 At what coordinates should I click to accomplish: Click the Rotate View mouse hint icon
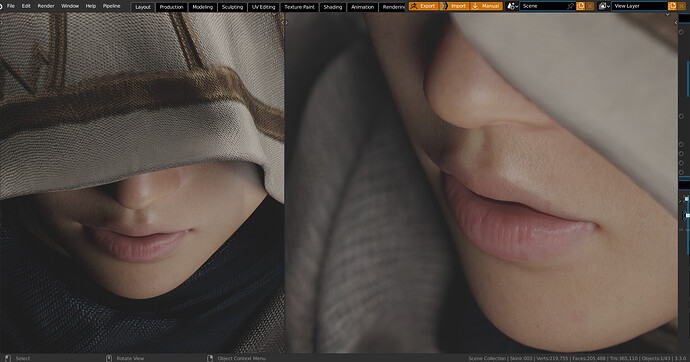point(109,358)
